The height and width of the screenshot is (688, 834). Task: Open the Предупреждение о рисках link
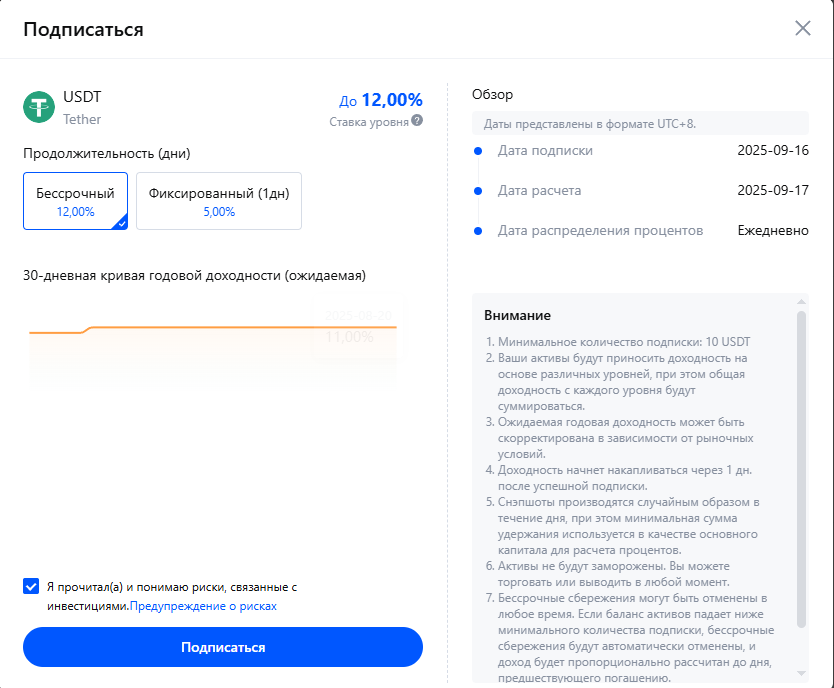coord(203,606)
